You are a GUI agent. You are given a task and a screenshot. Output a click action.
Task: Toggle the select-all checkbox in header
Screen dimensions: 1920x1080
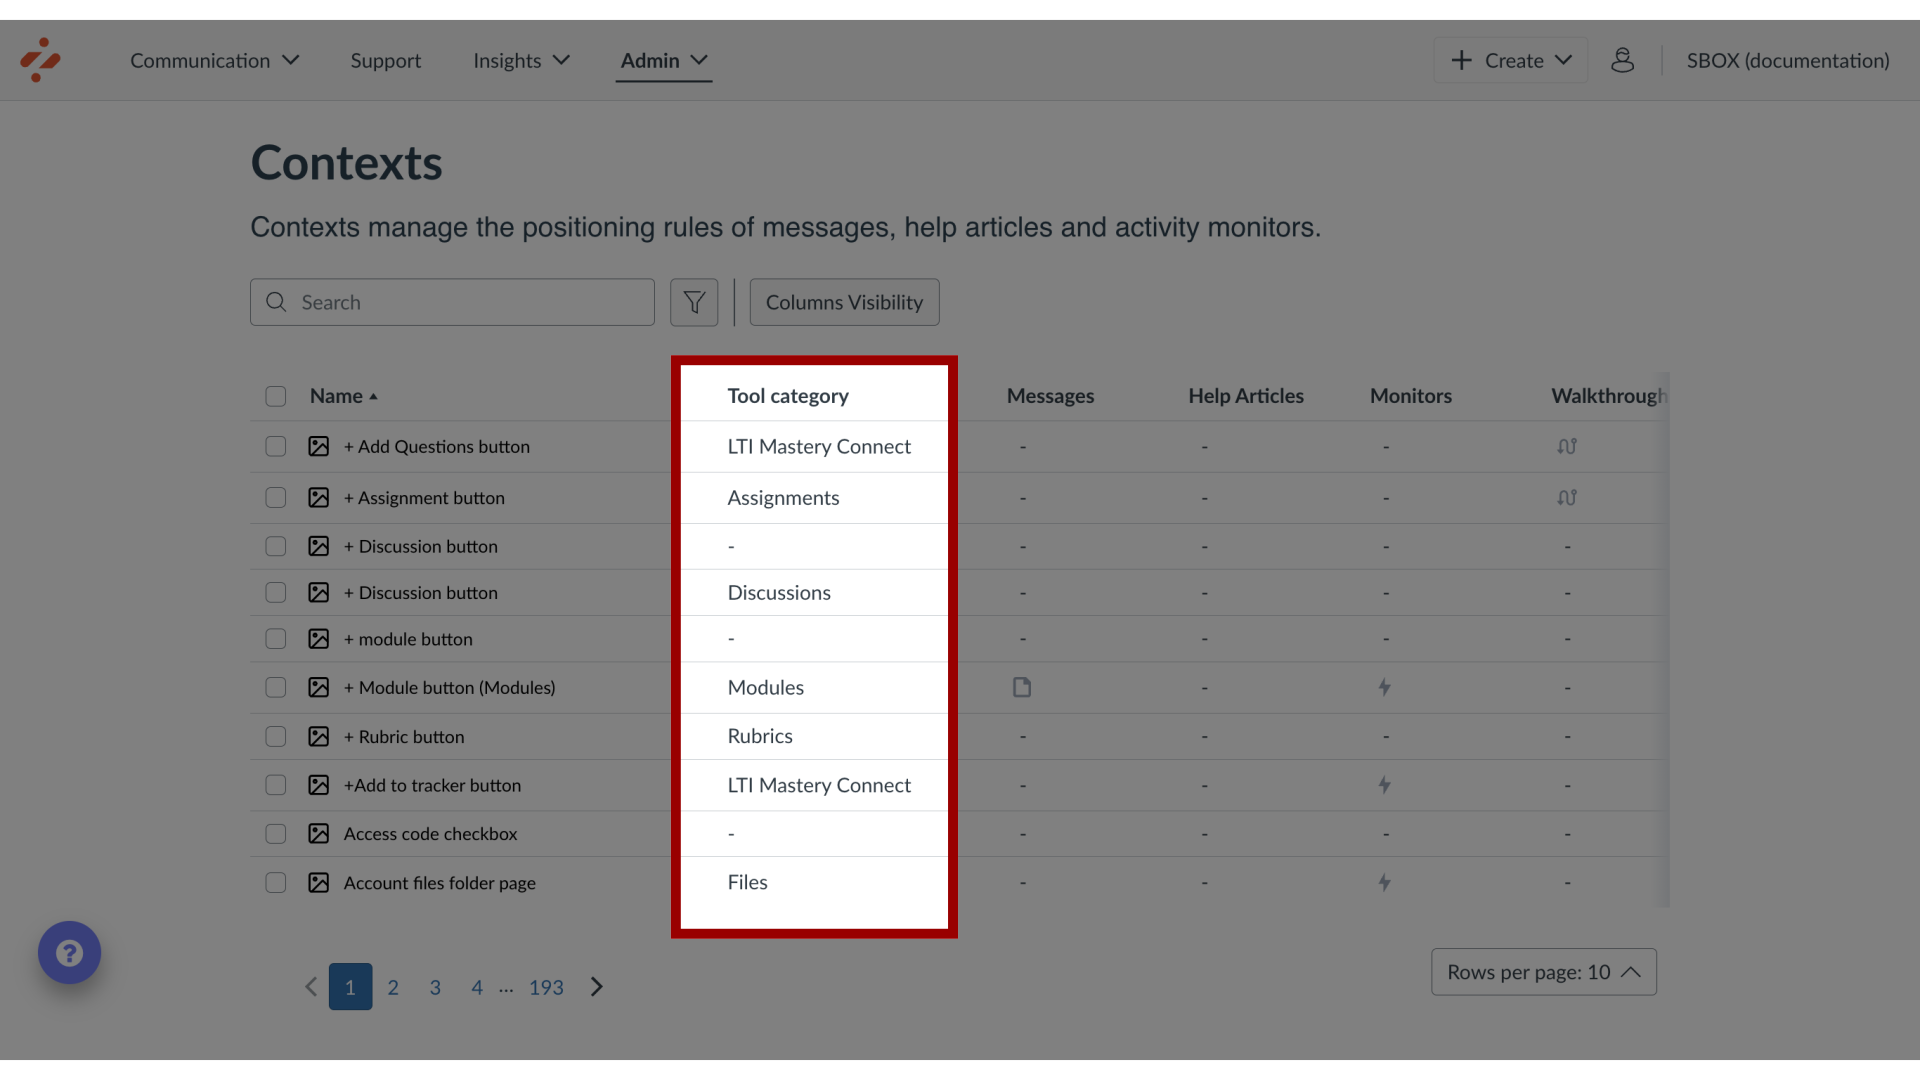276,396
